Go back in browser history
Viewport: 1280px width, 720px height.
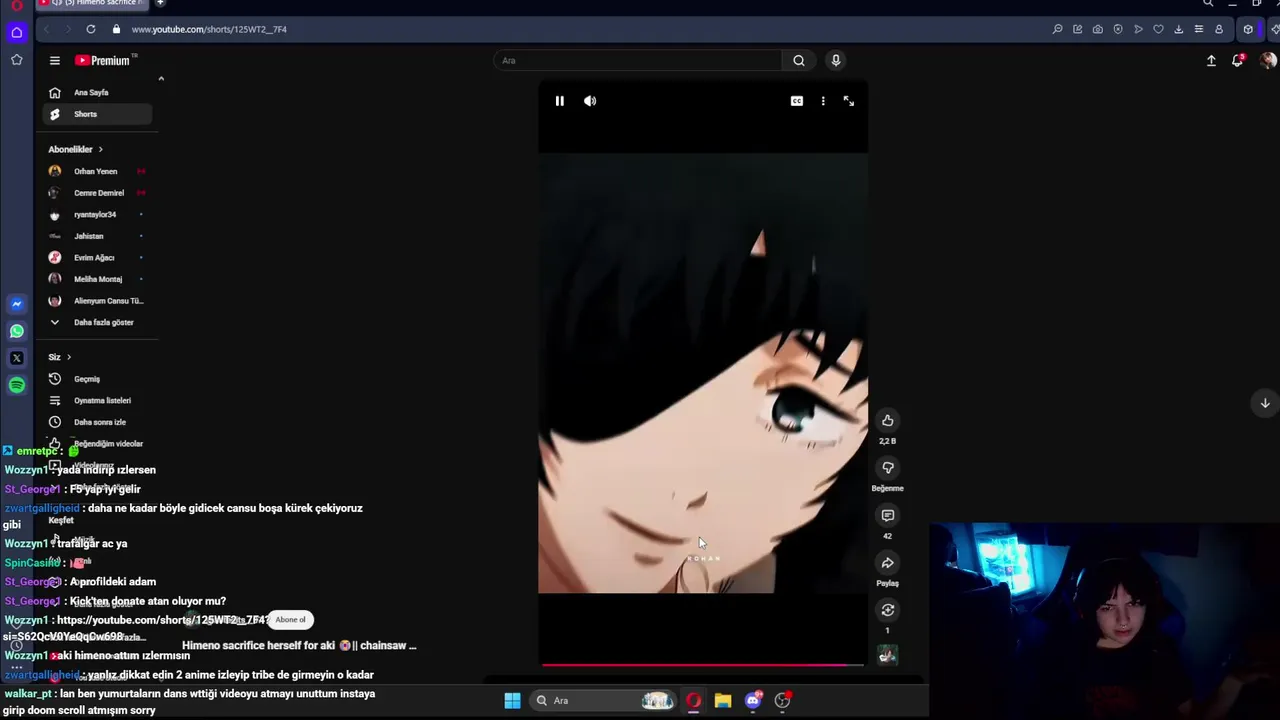click(x=46, y=29)
